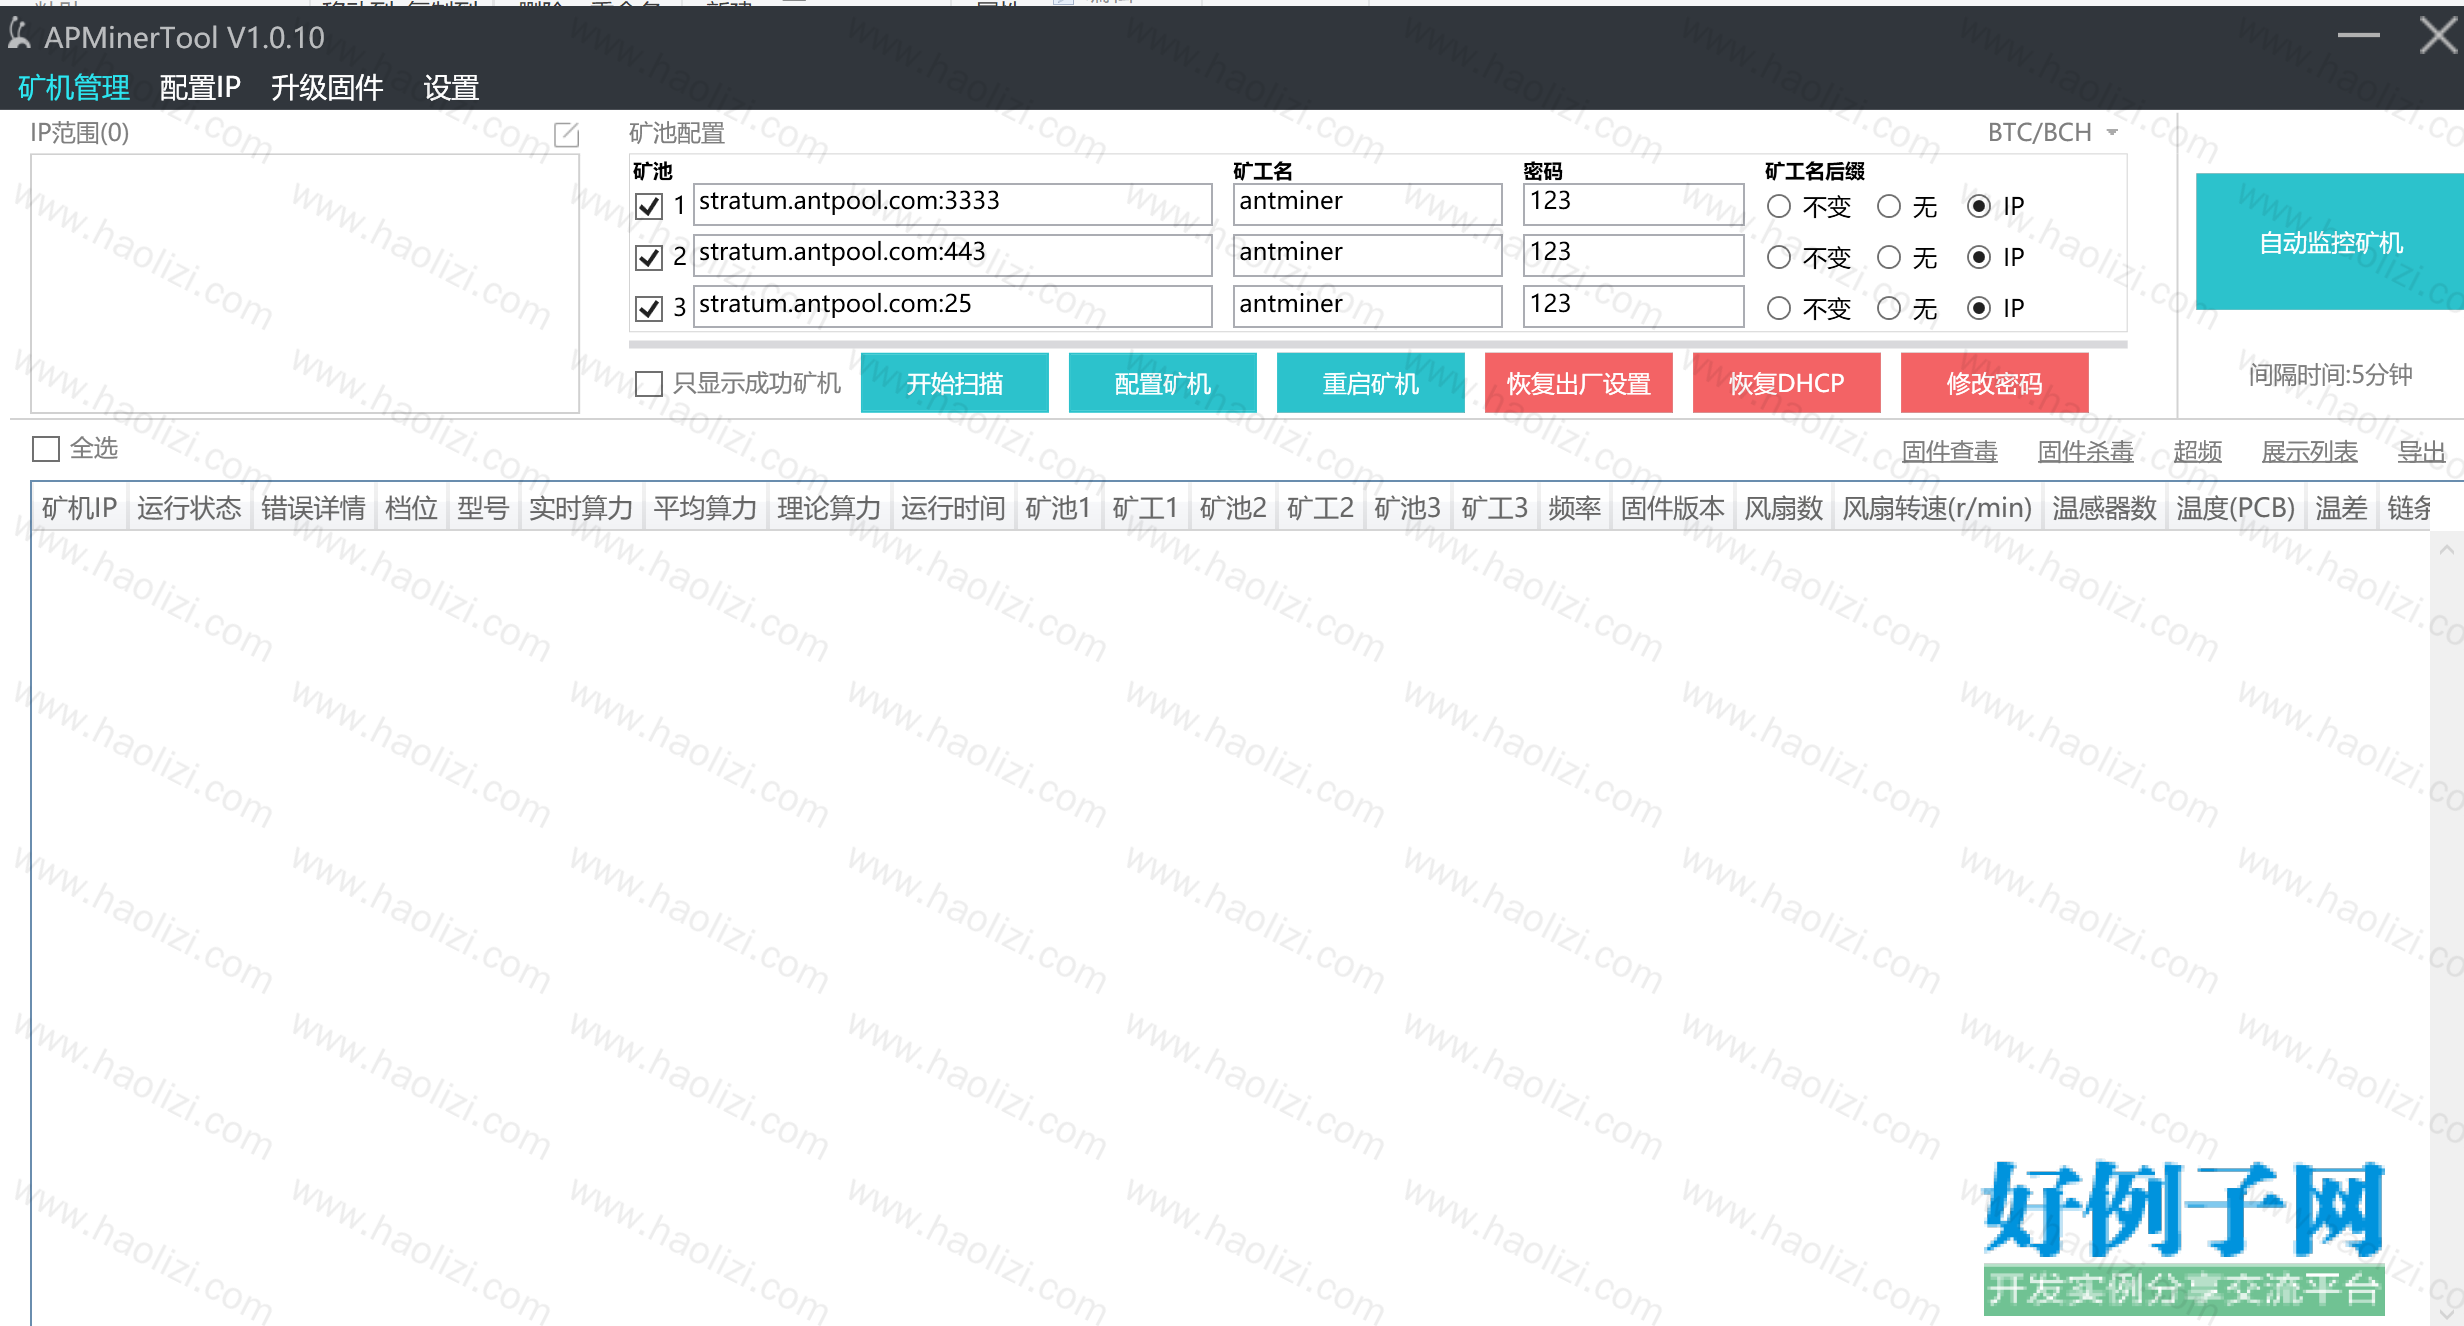Screen dimensions: 2464x1326
Task: Click the table scrollbar up arrow
Action: coord(2446,549)
